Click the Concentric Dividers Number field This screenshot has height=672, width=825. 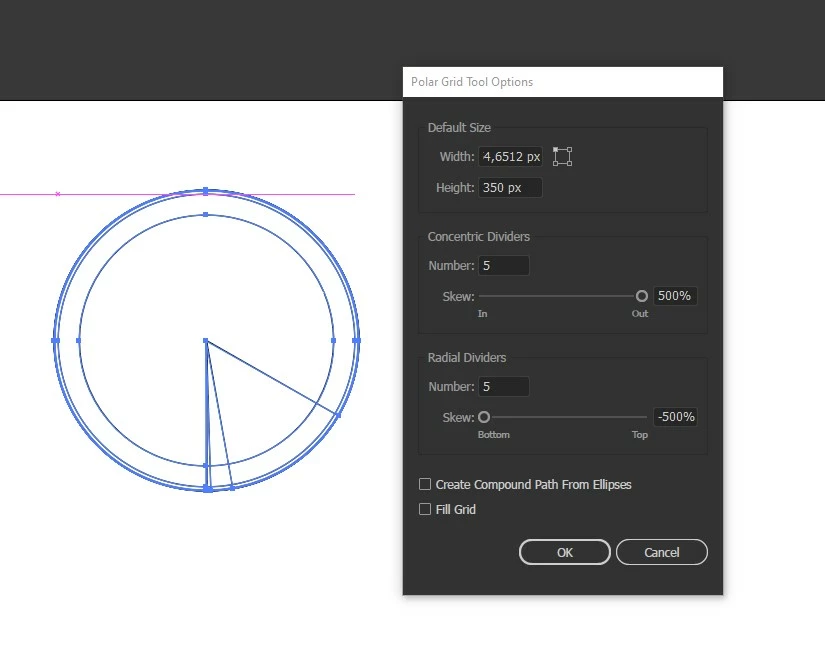[504, 266]
